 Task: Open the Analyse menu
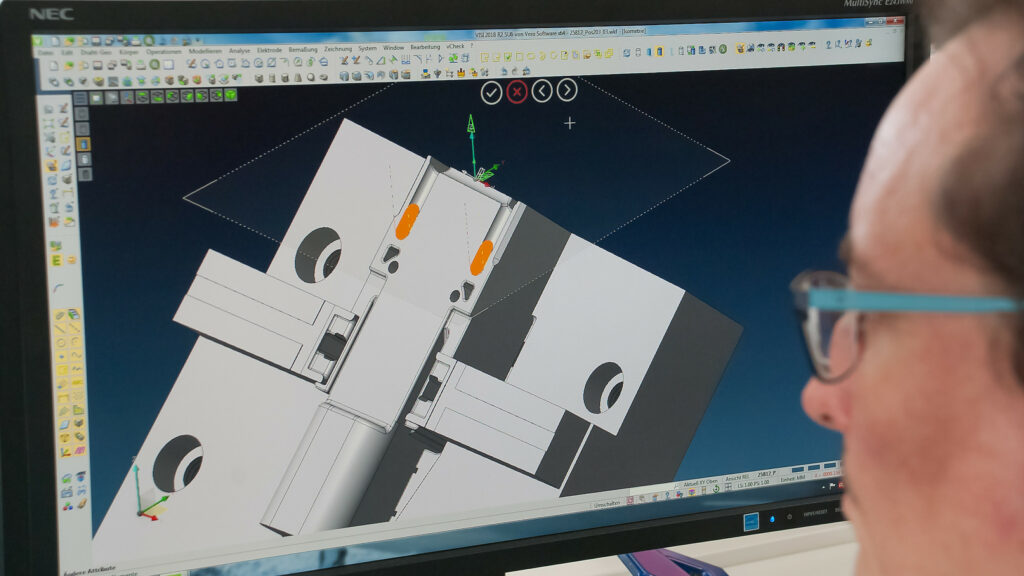coord(240,50)
